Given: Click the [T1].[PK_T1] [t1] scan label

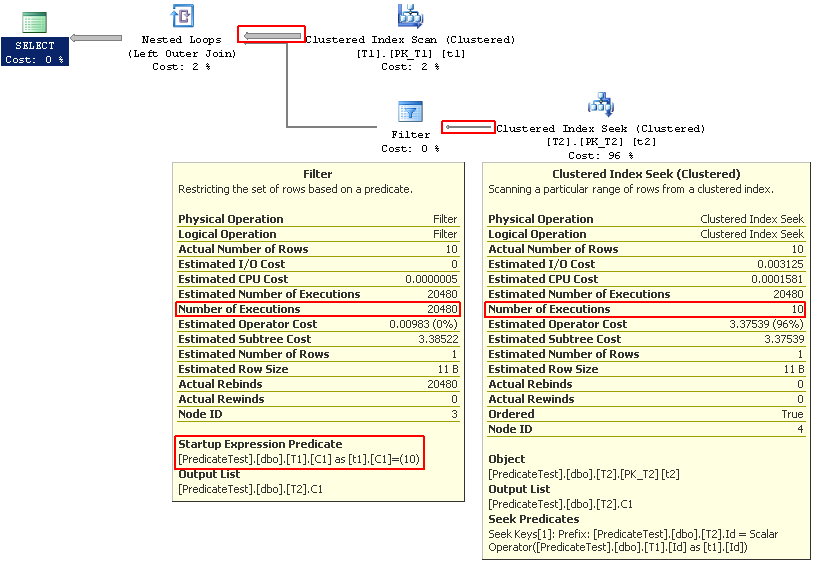Looking at the screenshot, I should [410, 53].
